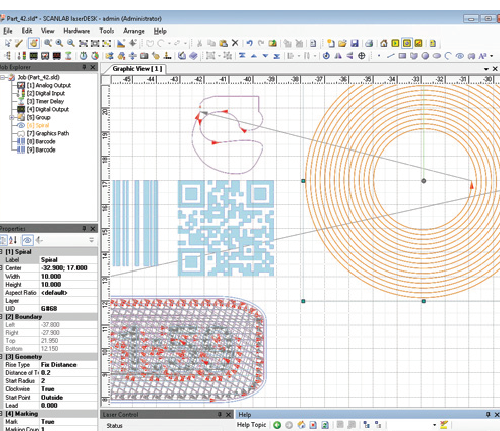Select the [1] Analog Output item
The width and height of the screenshot is (500, 431).
tap(49, 85)
